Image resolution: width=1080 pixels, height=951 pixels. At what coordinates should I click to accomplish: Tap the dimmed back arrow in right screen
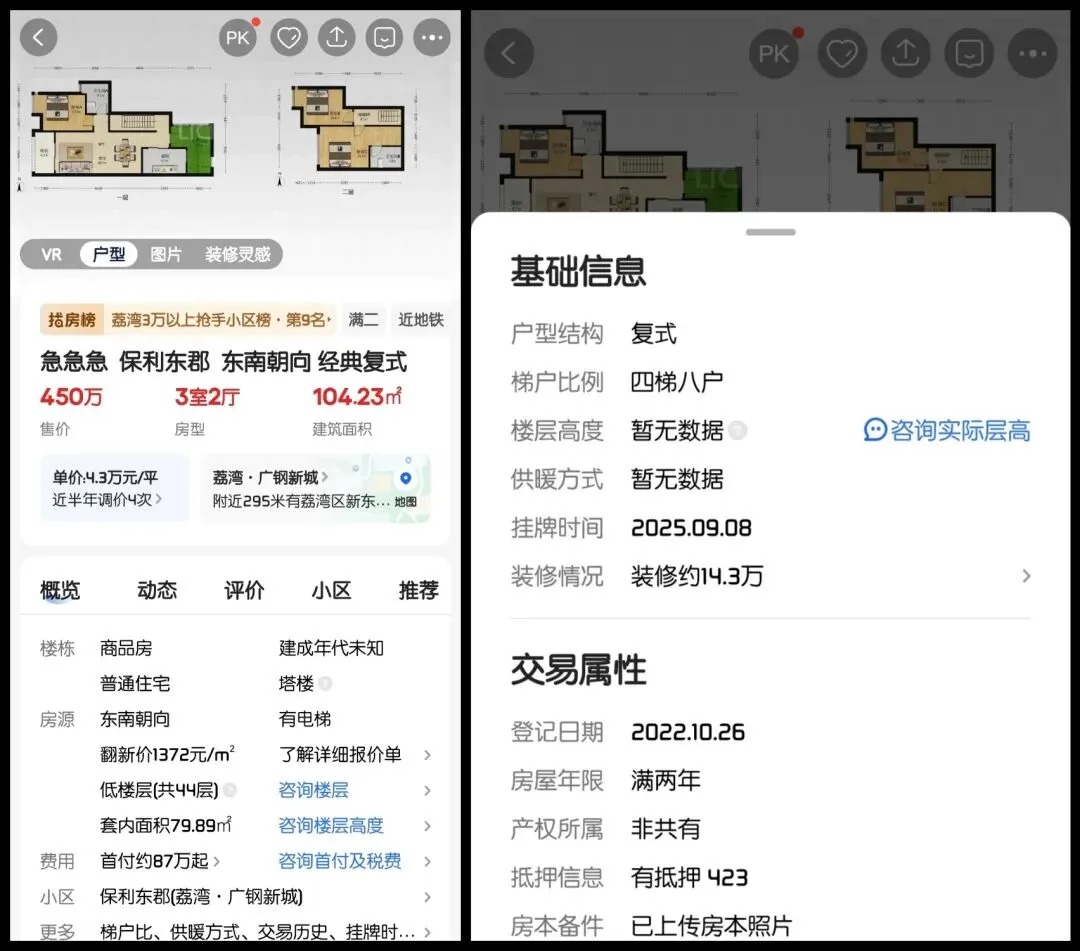509,53
